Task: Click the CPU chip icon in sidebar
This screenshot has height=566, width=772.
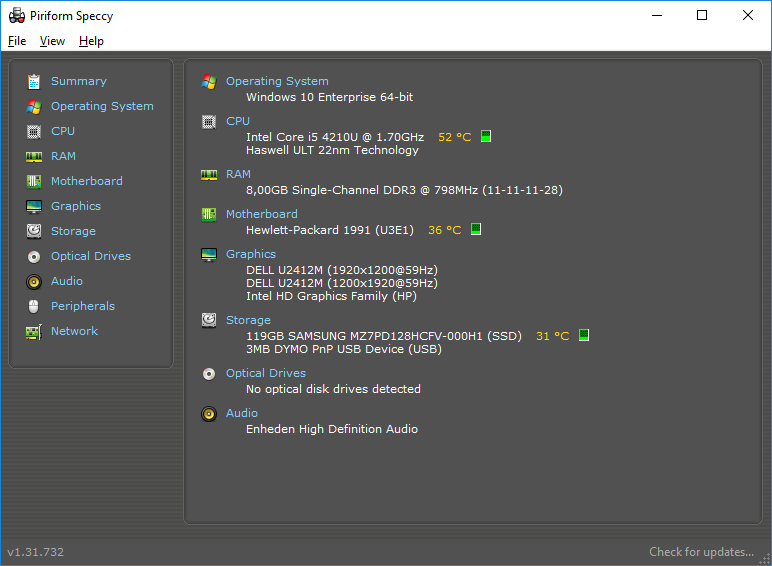Action: point(33,132)
